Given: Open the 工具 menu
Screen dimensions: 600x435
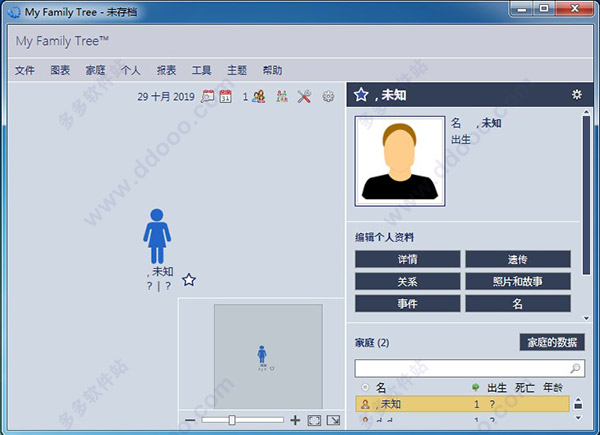Looking at the screenshot, I should click(202, 70).
